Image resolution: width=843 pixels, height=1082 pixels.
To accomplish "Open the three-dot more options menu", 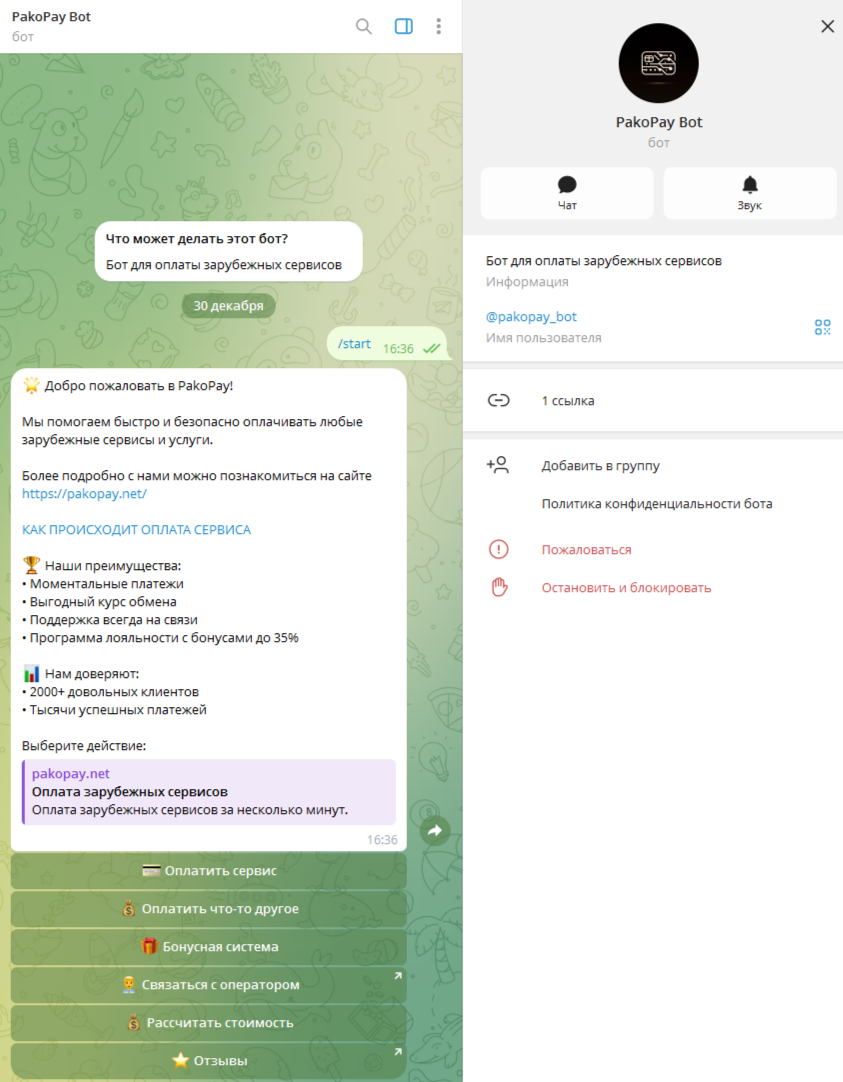I will [439, 26].
